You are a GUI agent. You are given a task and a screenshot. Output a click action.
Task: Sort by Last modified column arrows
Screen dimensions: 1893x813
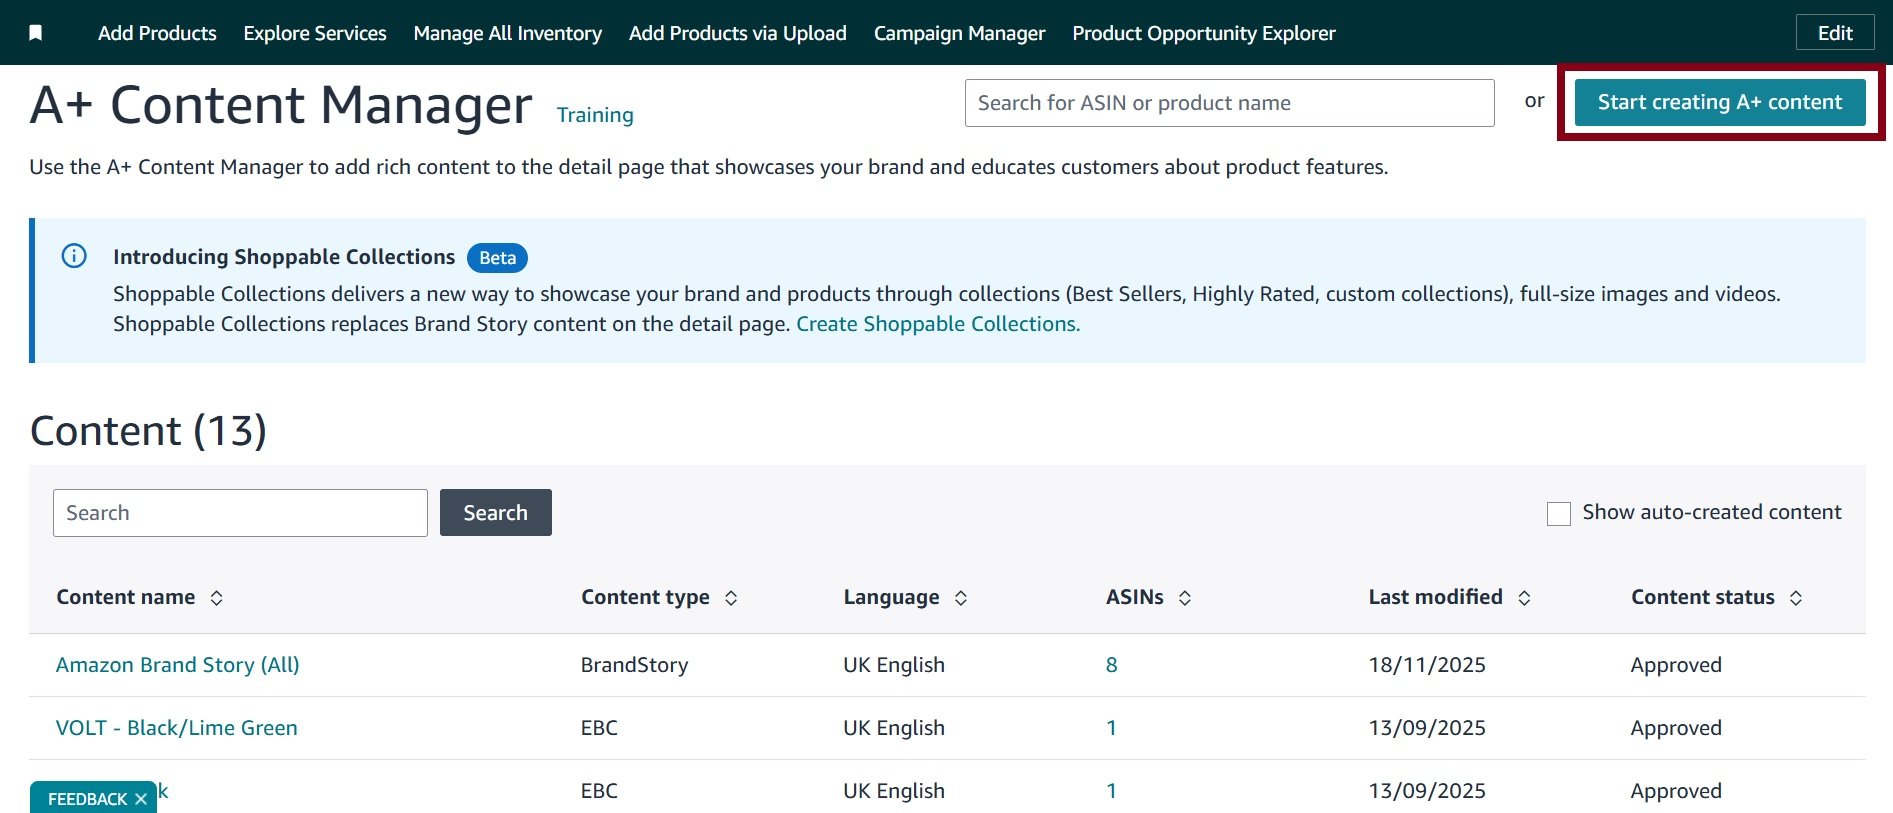1524,598
